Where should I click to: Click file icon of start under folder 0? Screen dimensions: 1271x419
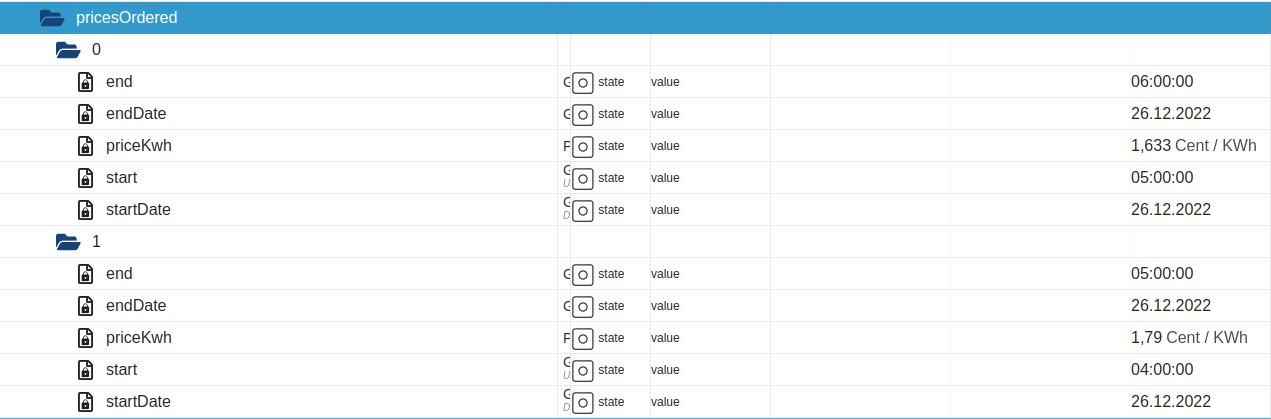point(86,178)
